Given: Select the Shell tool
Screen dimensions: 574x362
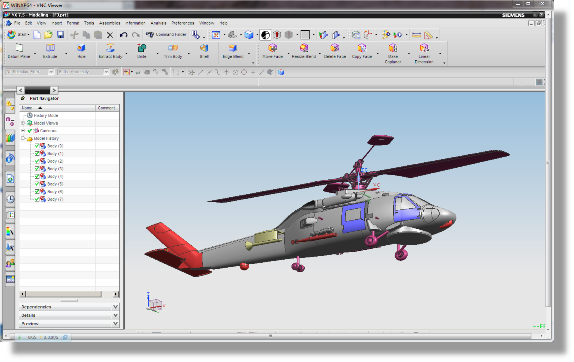Looking at the screenshot, I should (204, 51).
